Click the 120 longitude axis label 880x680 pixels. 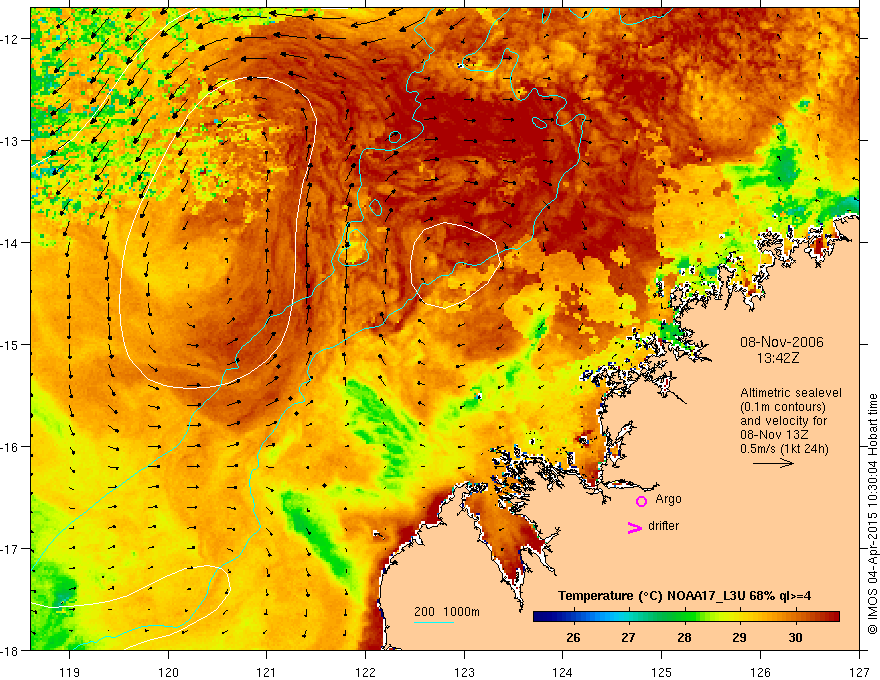point(168,672)
